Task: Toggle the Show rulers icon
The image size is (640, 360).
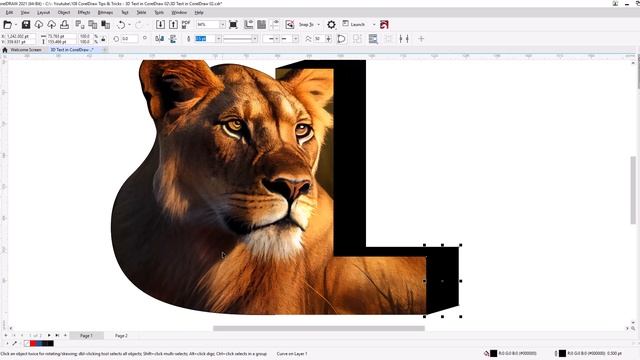Action: [x=249, y=25]
